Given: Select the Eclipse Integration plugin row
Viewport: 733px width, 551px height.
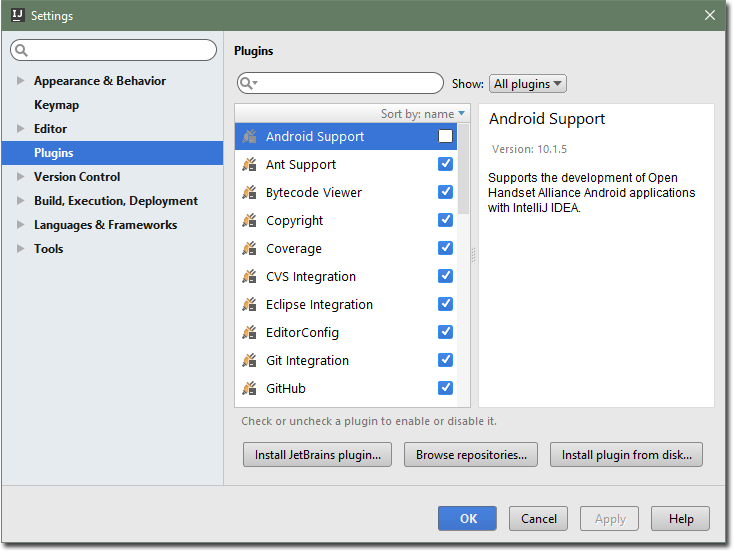Looking at the screenshot, I should (346, 305).
